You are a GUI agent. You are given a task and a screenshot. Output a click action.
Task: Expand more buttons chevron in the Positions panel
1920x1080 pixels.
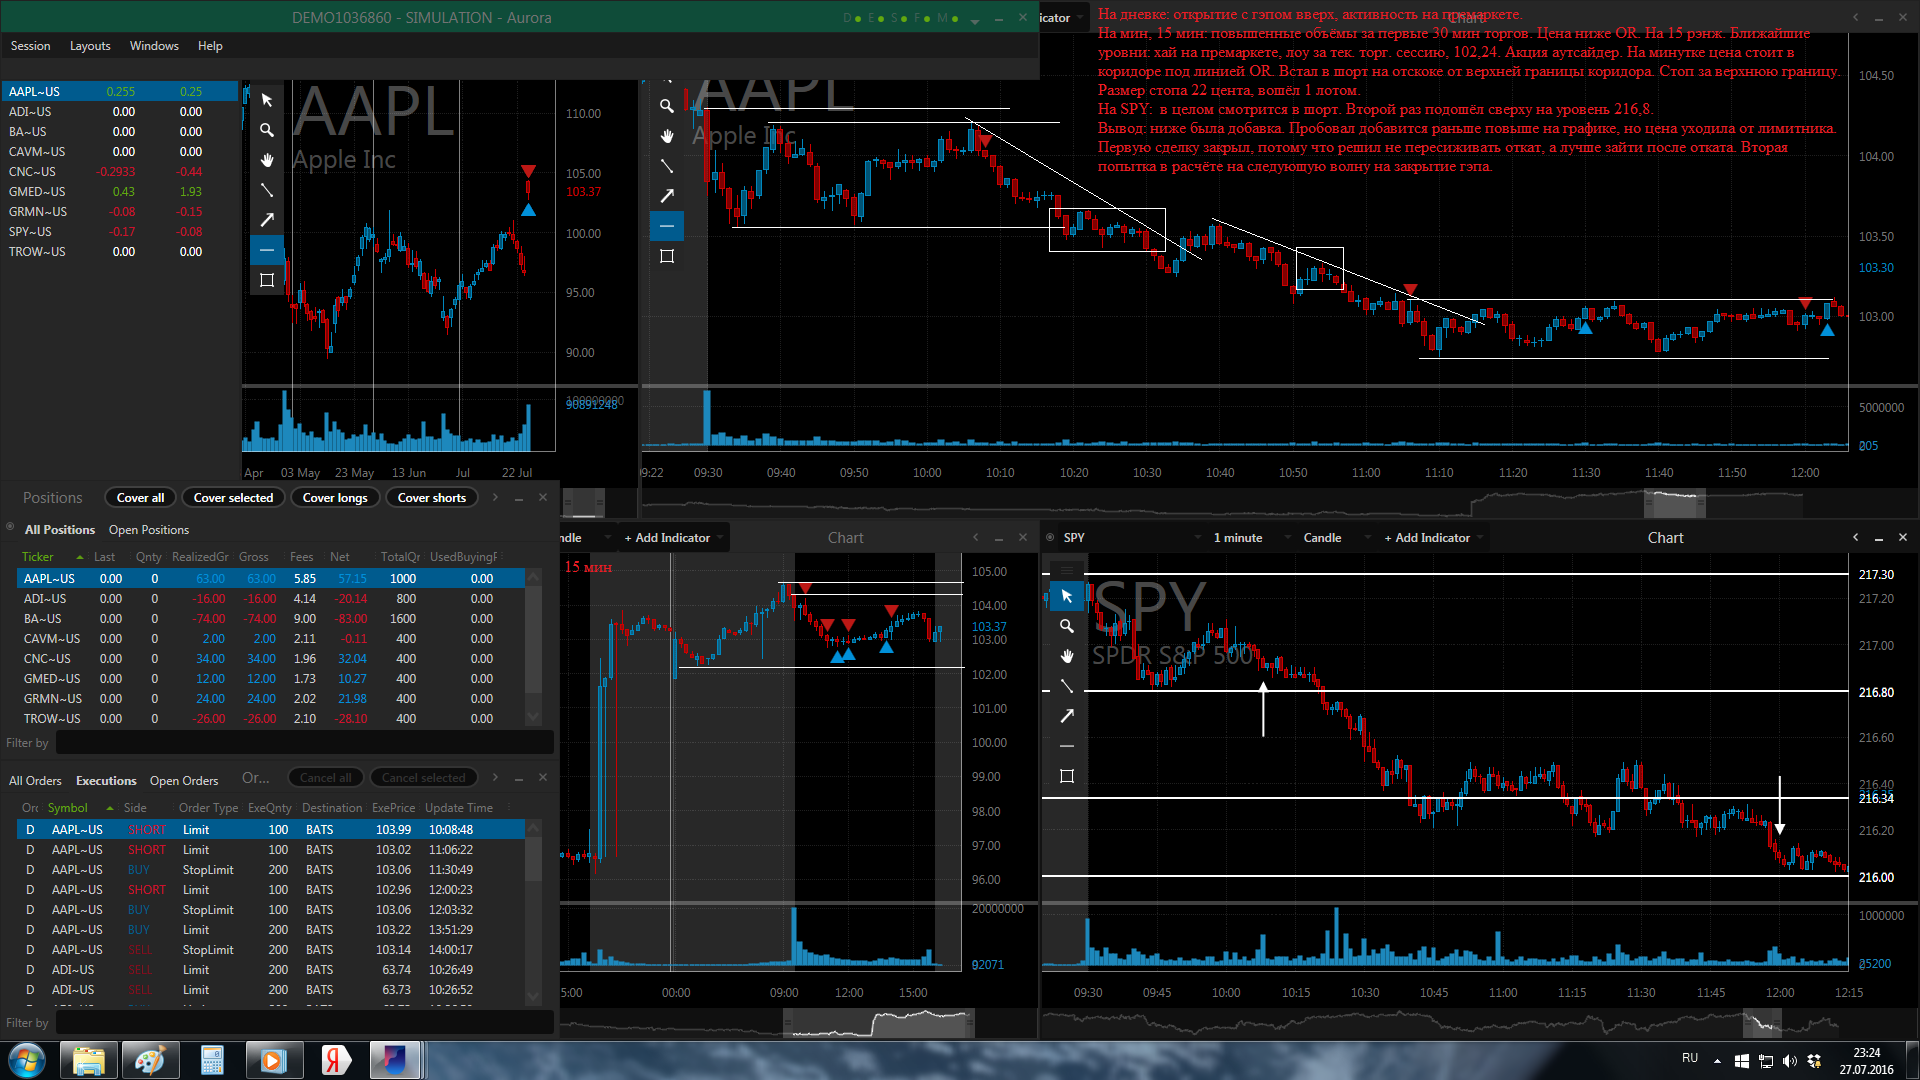[495, 497]
